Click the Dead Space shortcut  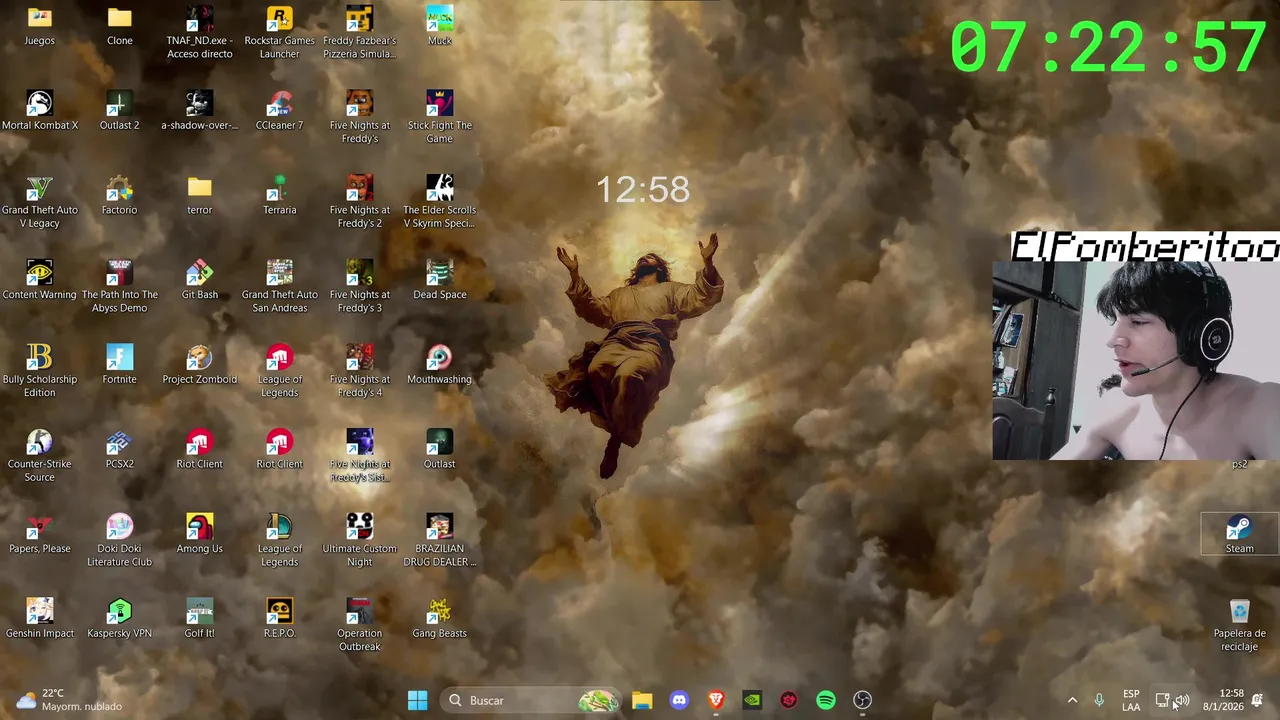click(440, 280)
